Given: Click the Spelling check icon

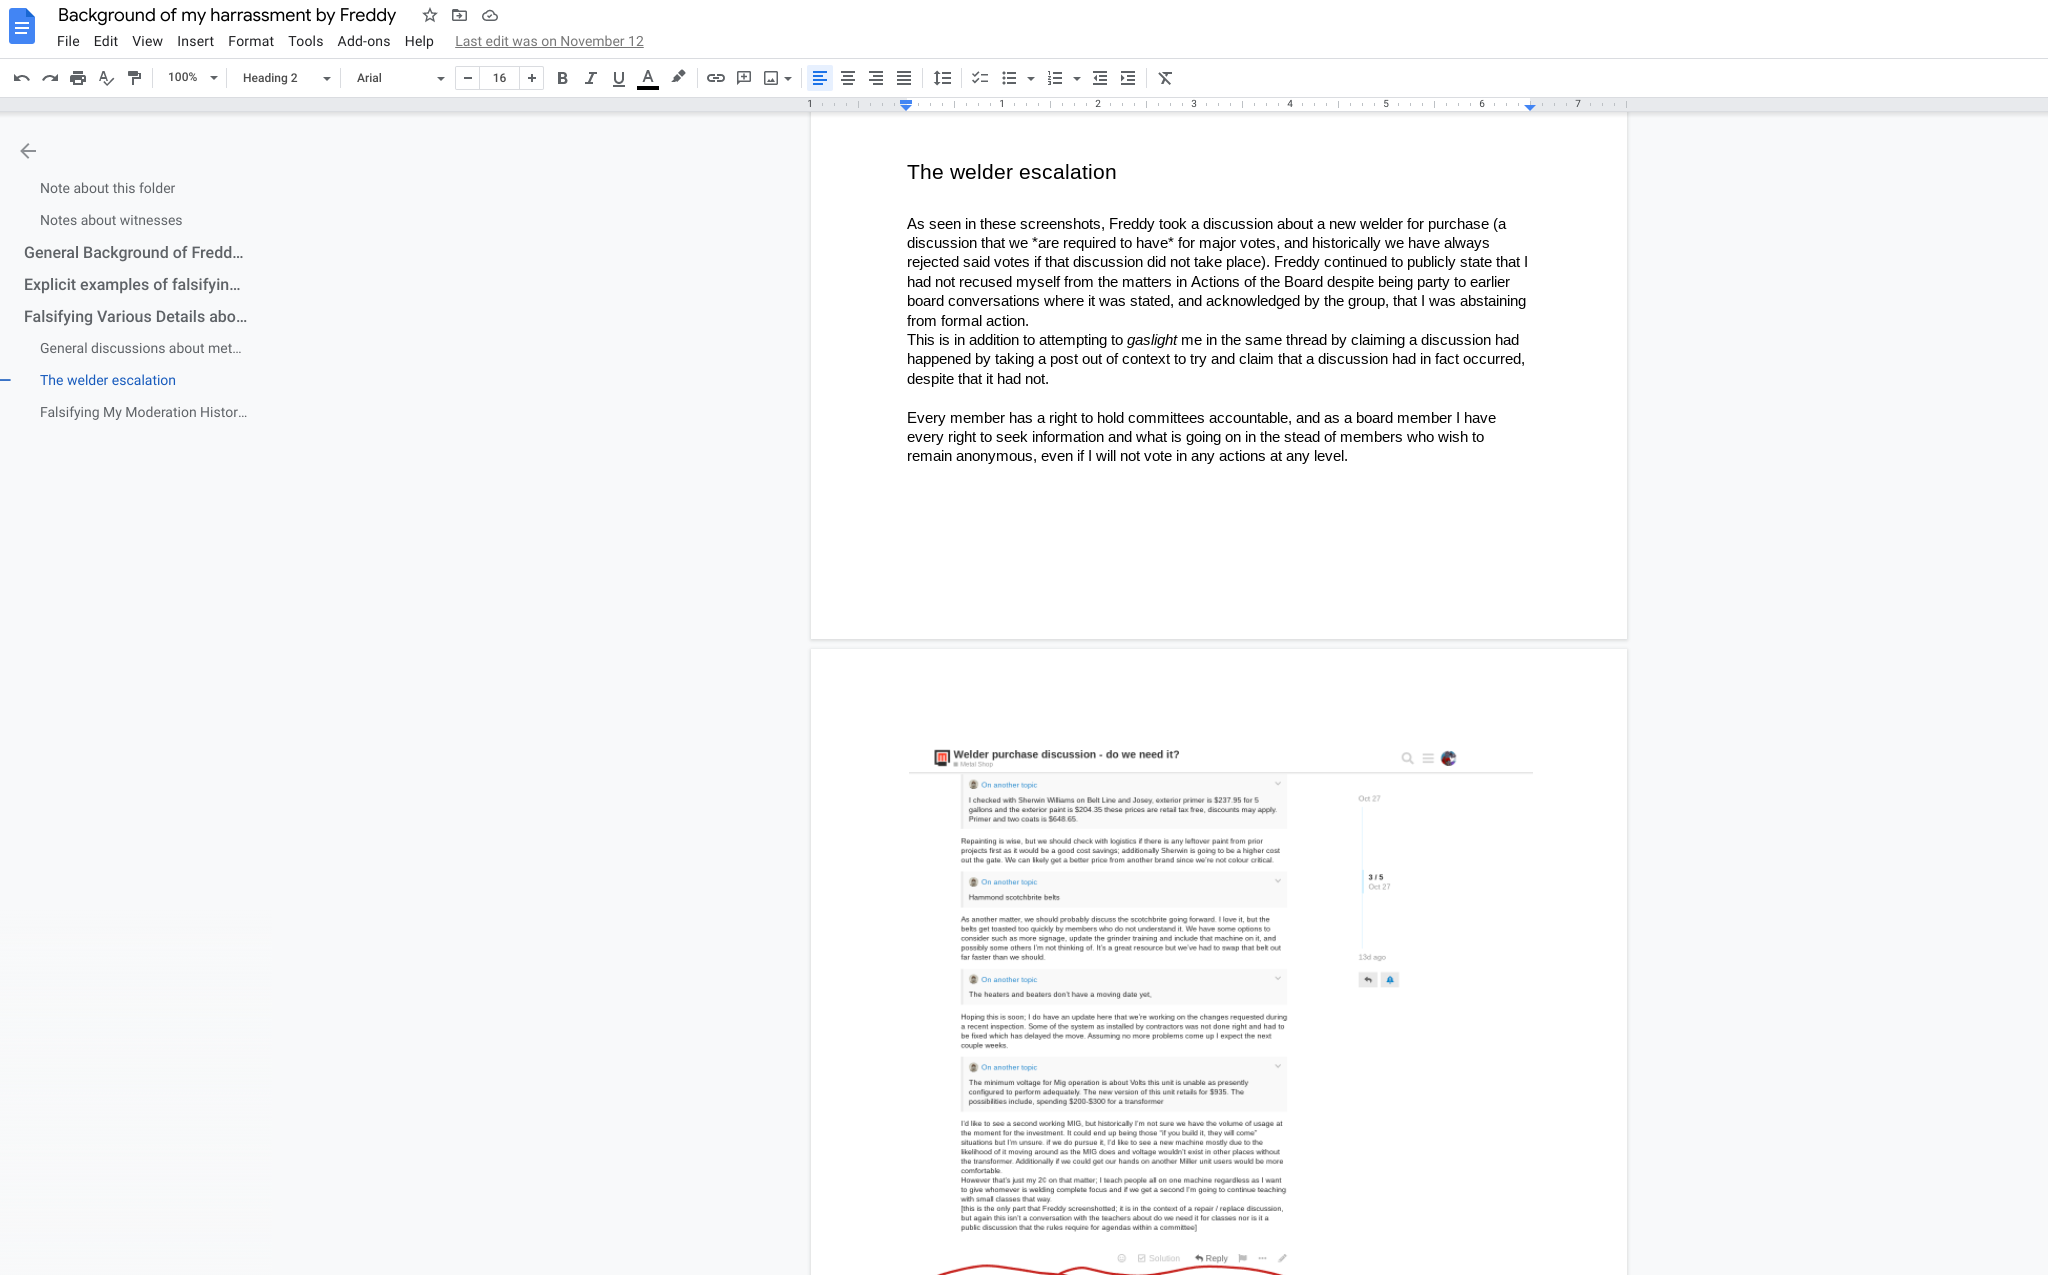Looking at the screenshot, I should [x=106, y=78].
